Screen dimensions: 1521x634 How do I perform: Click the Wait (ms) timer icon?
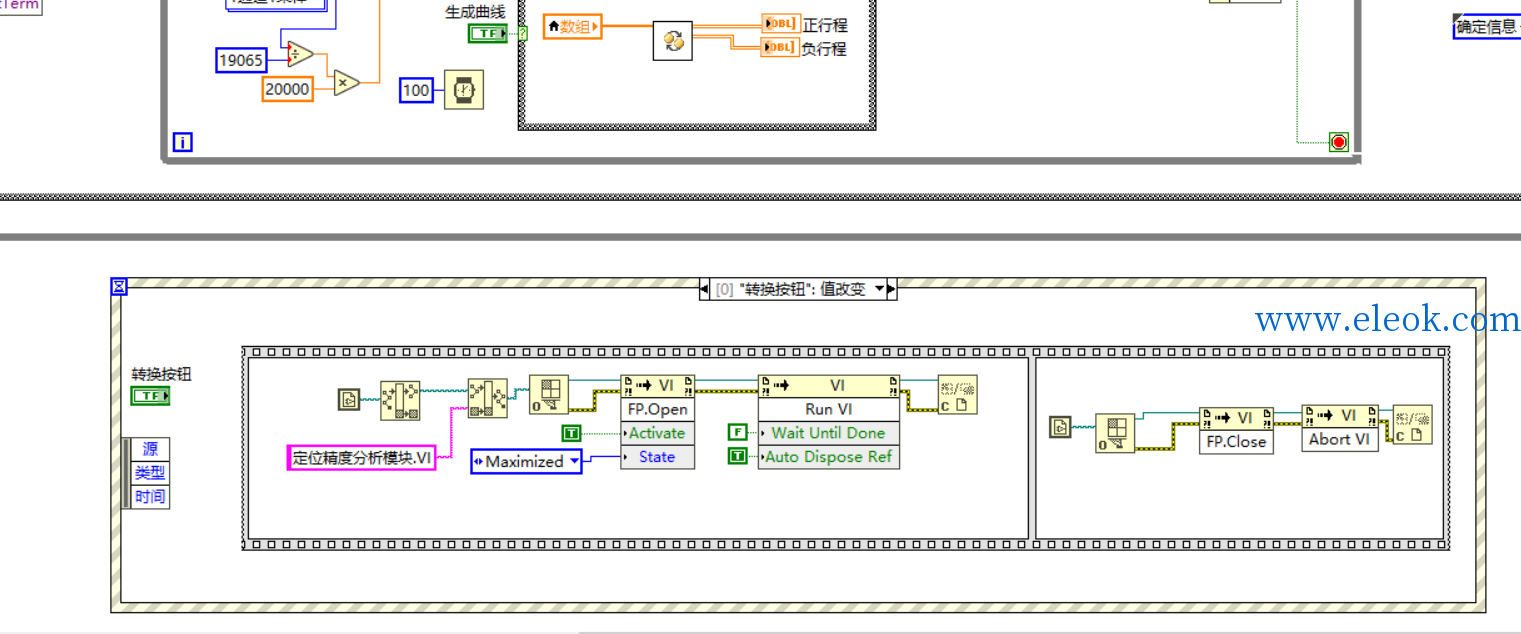point(464,90)
